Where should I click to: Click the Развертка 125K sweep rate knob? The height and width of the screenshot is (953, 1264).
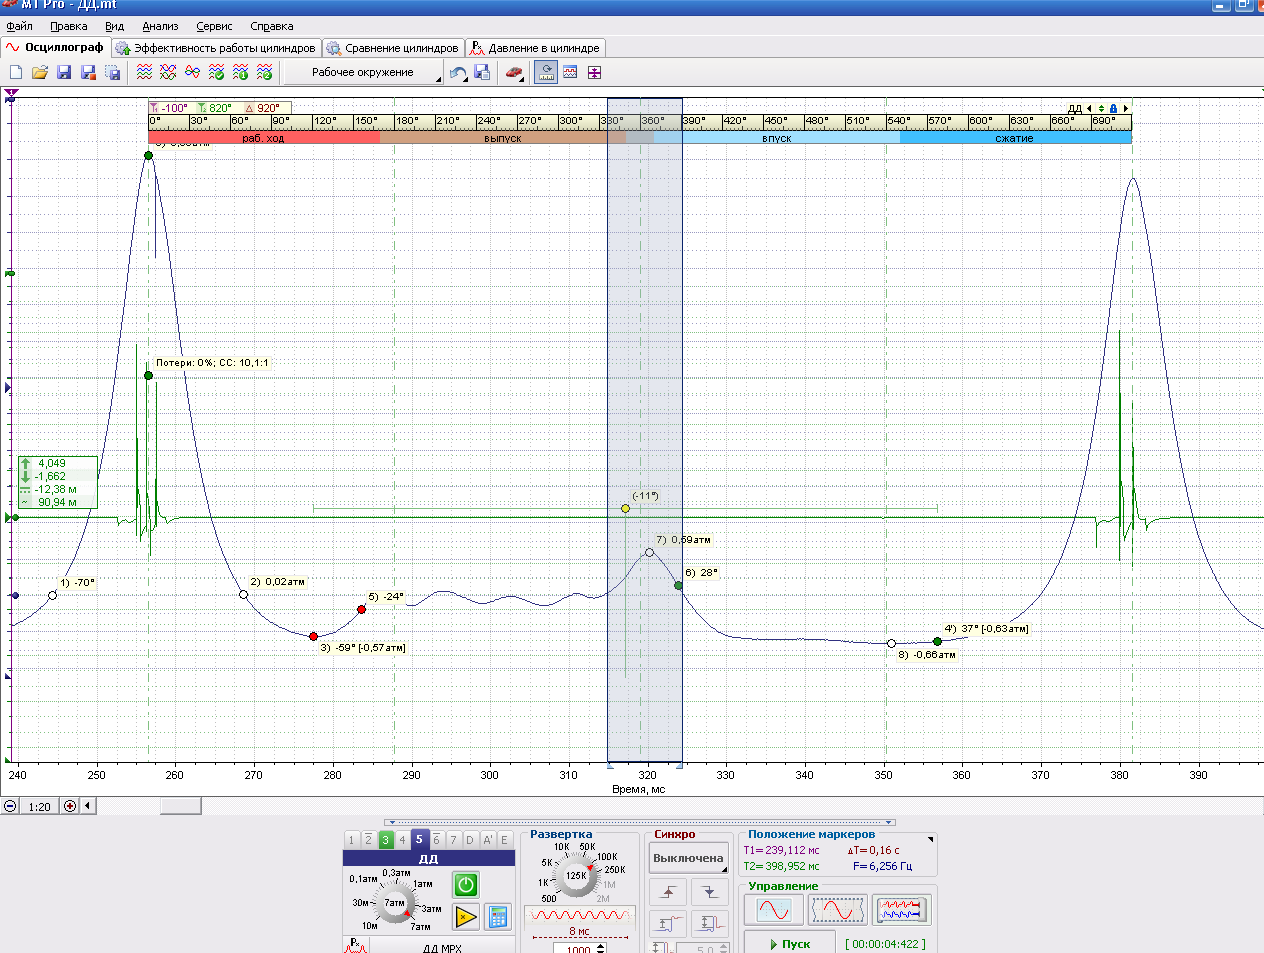(x=576, y=876)
